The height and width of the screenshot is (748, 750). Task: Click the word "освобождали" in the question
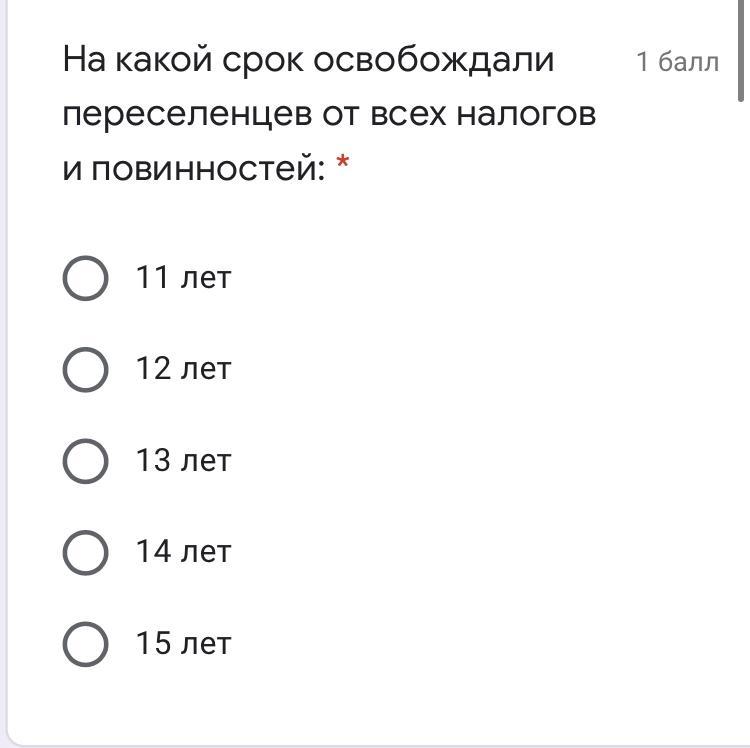click(x=434, y=61)
